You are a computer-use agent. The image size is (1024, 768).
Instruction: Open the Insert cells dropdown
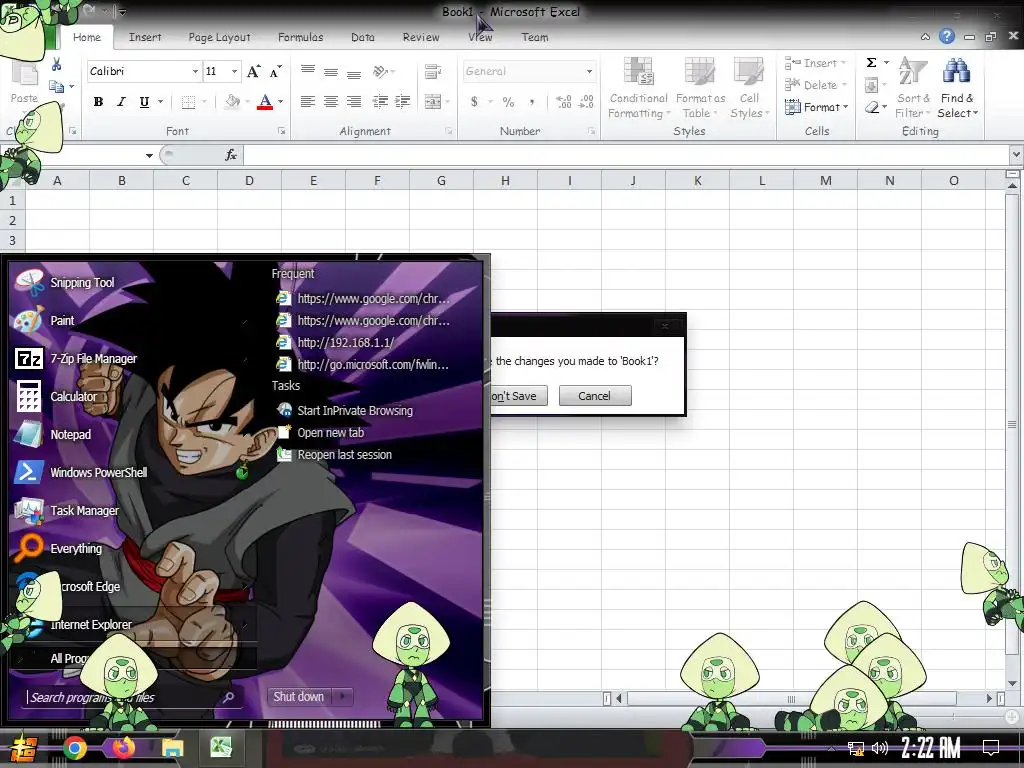(x=816, y=63)
